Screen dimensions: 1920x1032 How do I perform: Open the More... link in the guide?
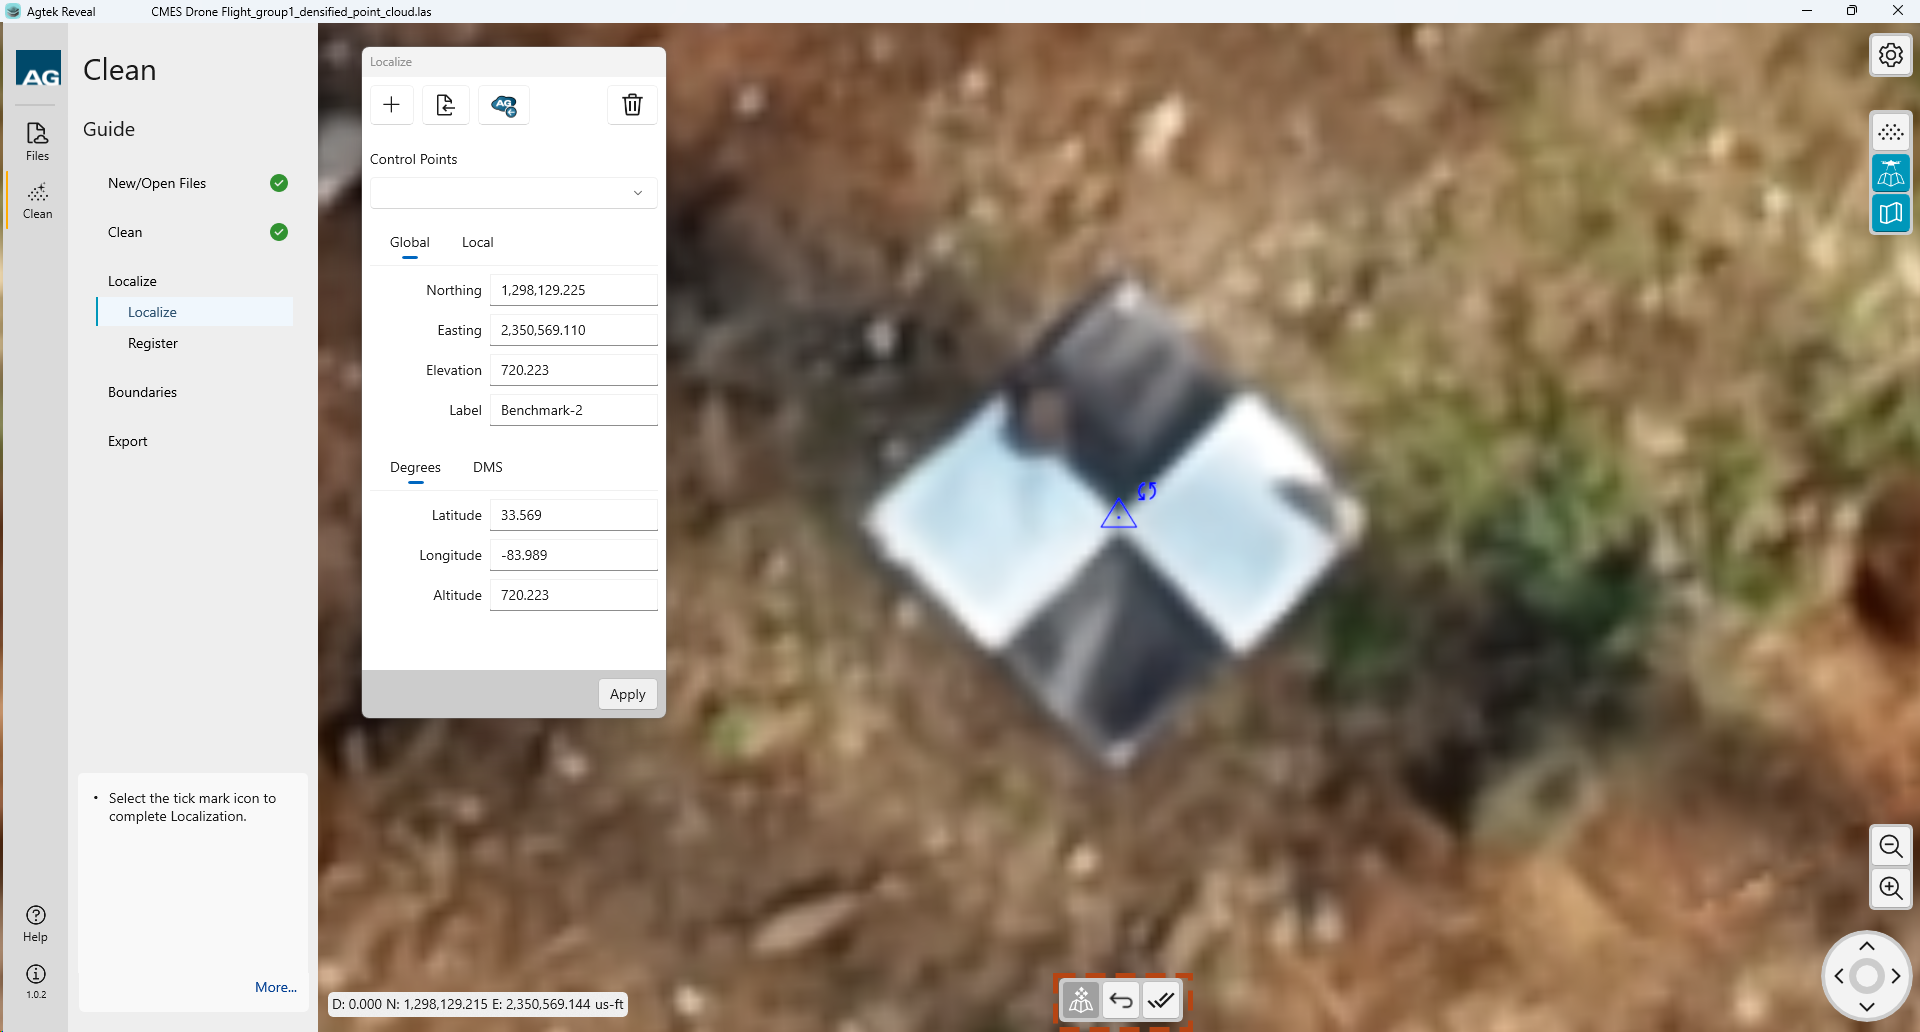coord(275,987)
